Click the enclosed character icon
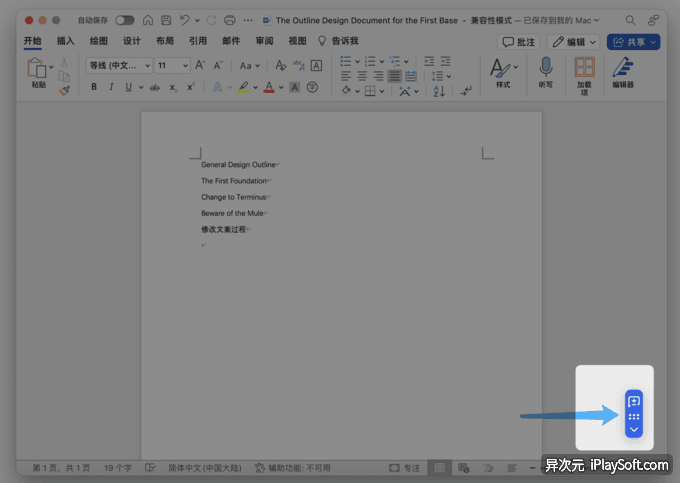This screenshot has width=680, height=483. [x=312, y=87]
